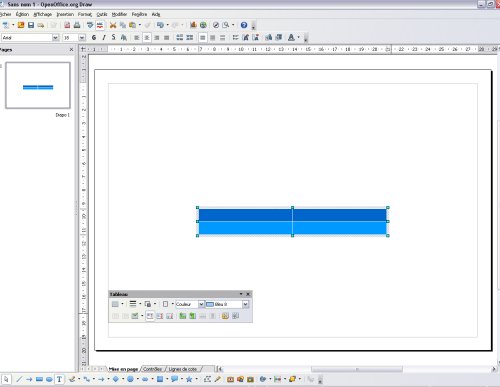Click the Copy icon in standard toolbar
Viewport: 500px width, 387px height.
[123, 25]
